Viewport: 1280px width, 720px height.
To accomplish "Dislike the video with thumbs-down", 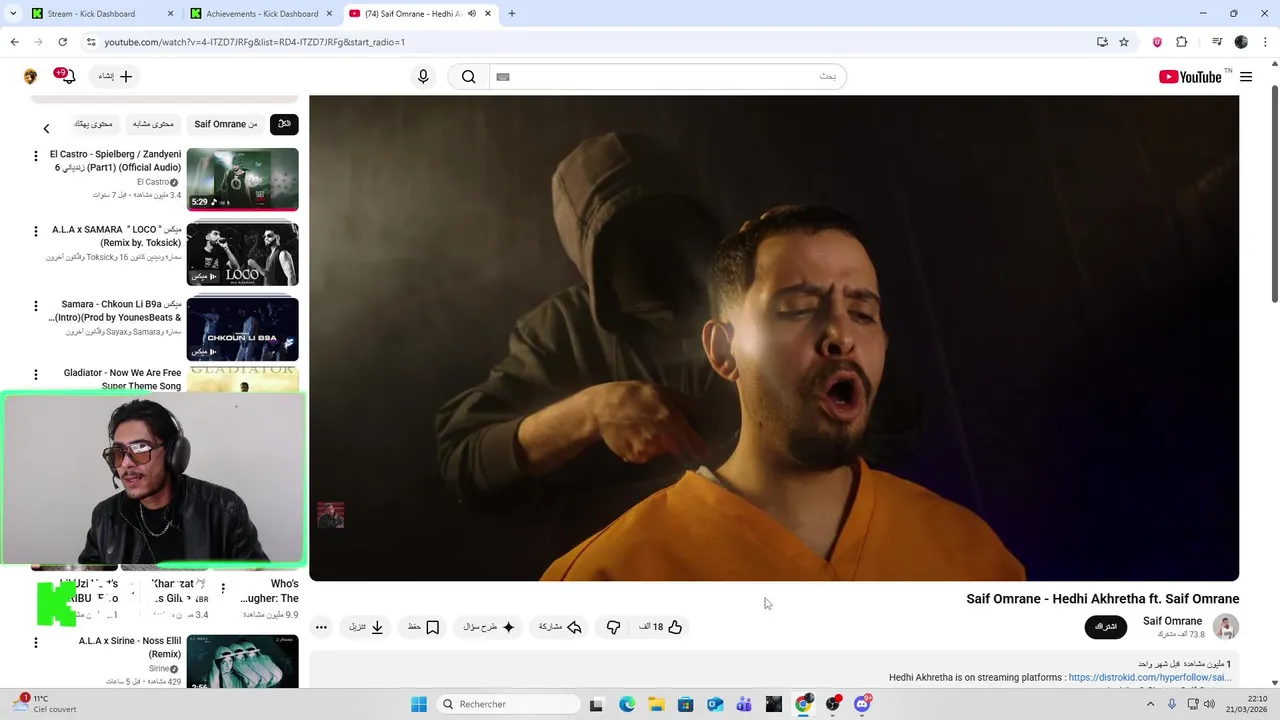I will tap(613, 627).
